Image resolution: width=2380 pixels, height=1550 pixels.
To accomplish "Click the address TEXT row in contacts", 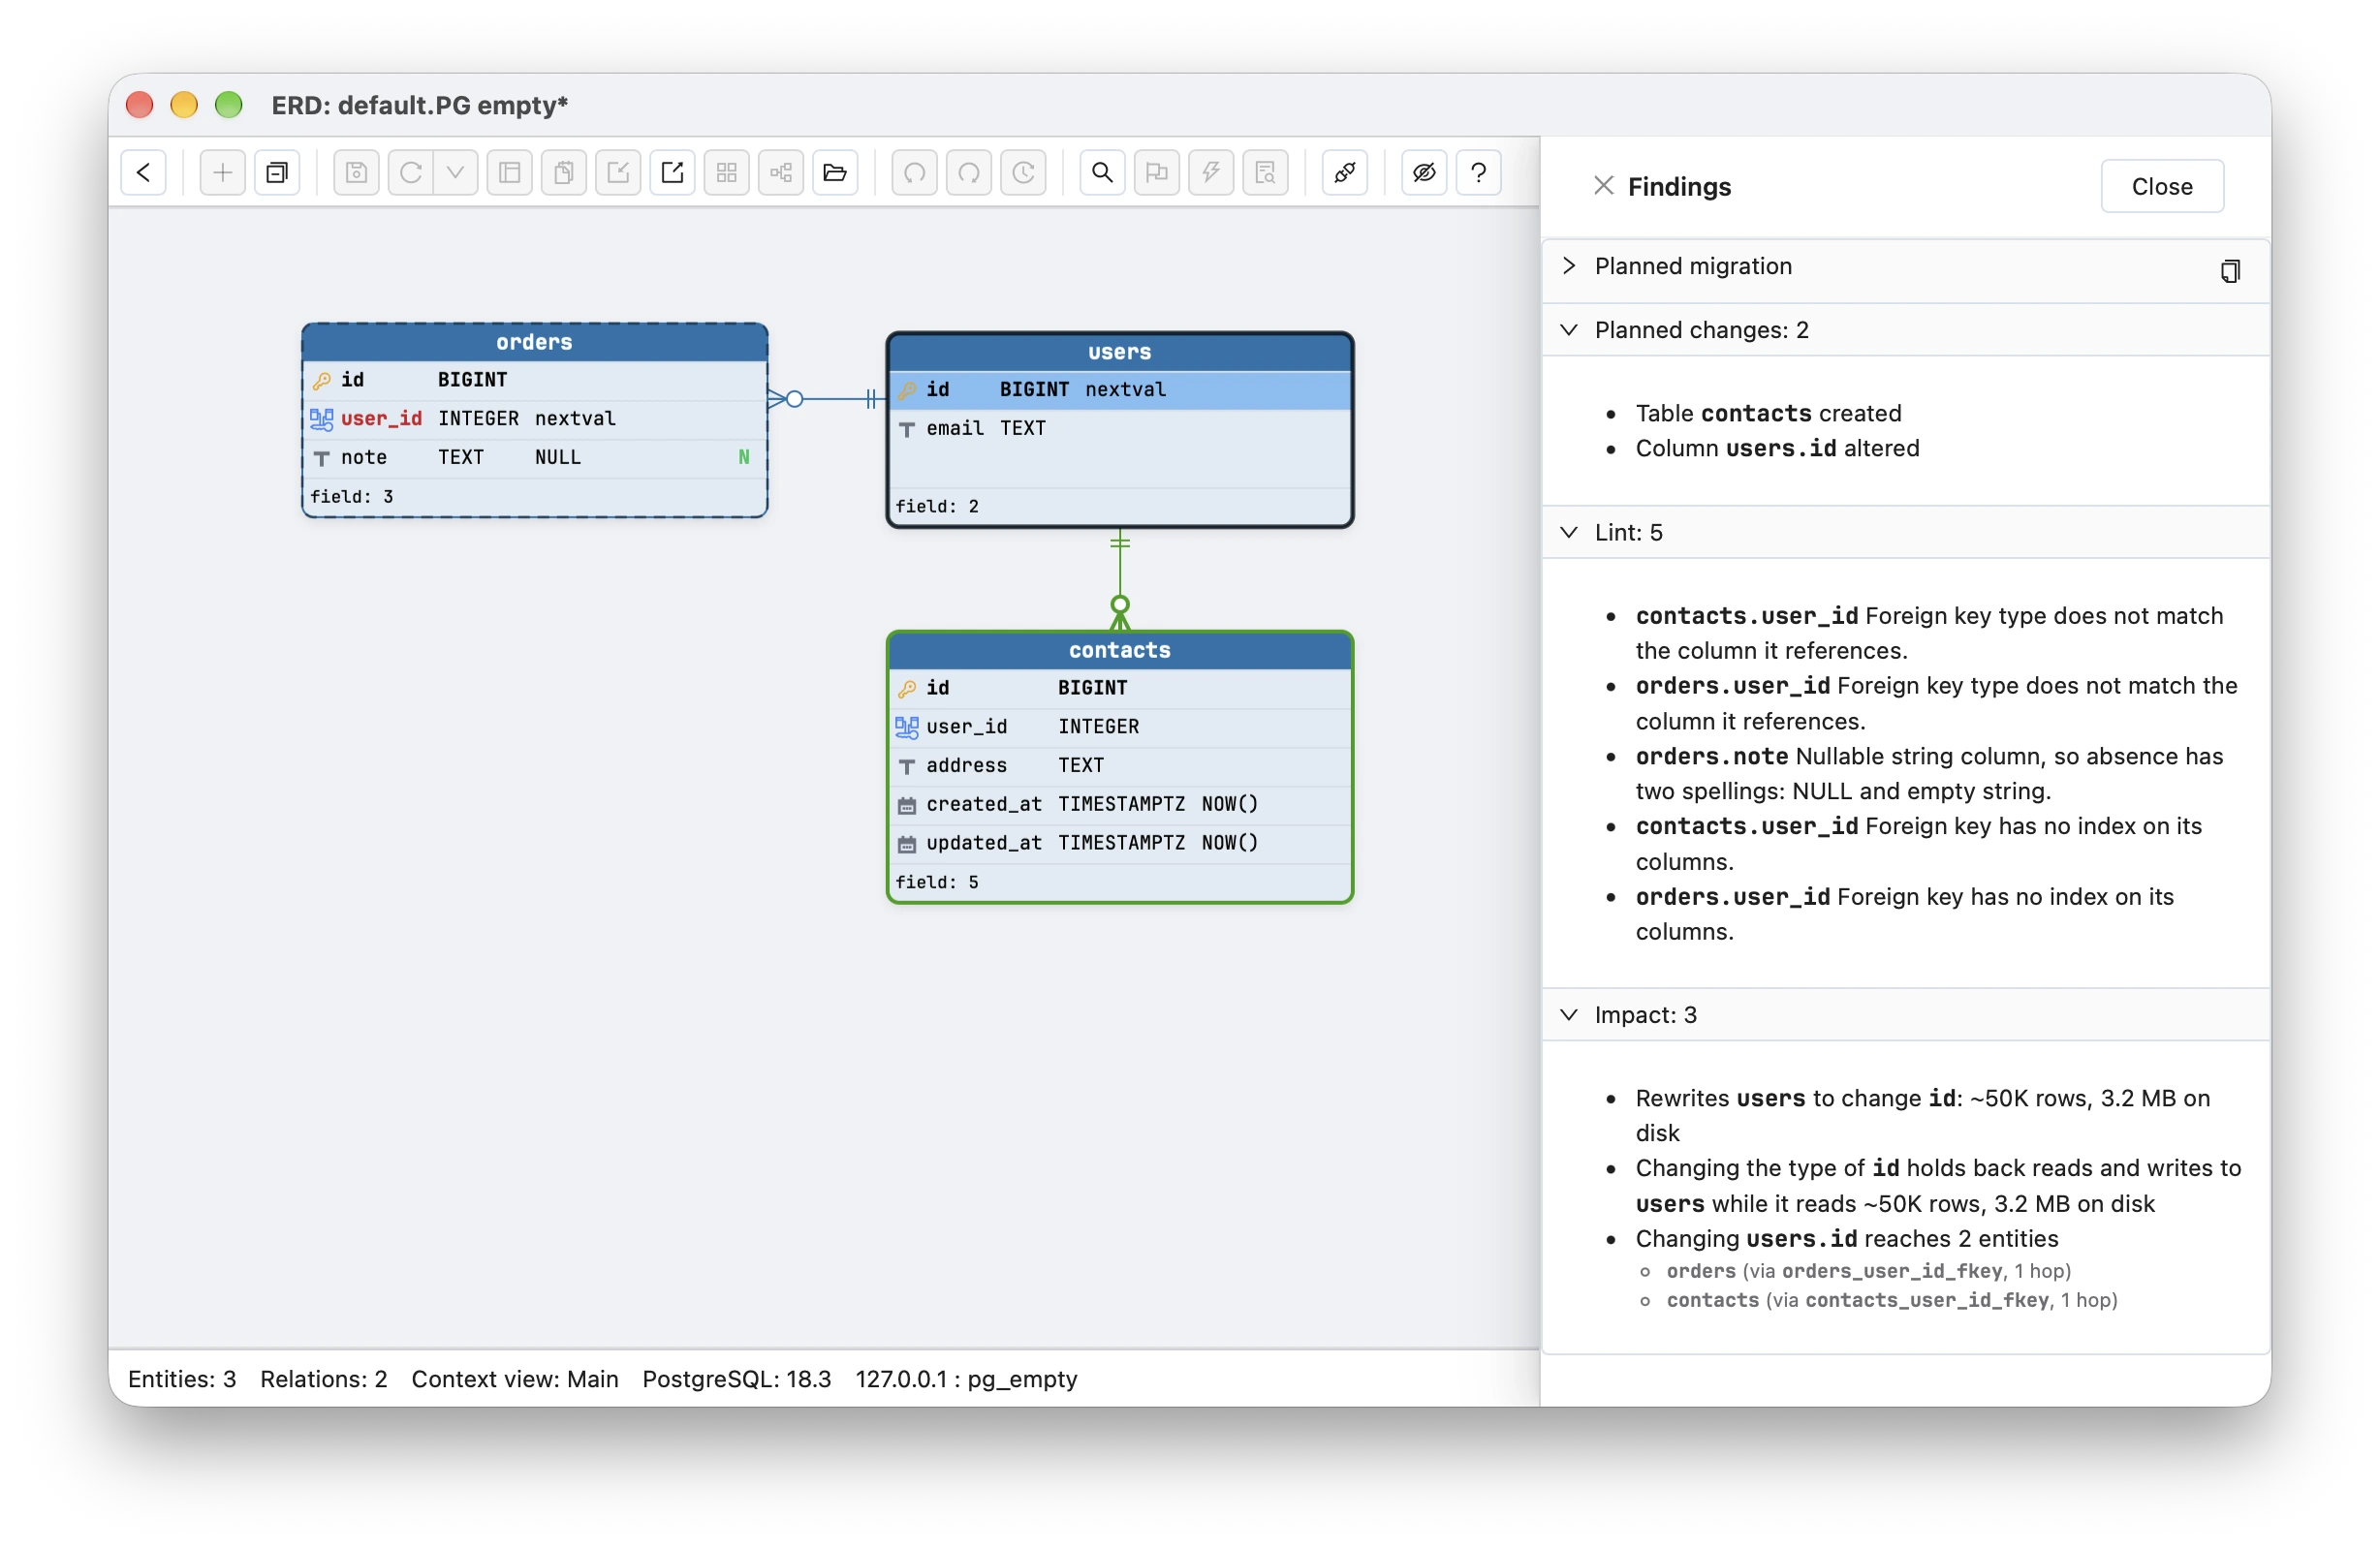I will click(x=1120, y=766).
